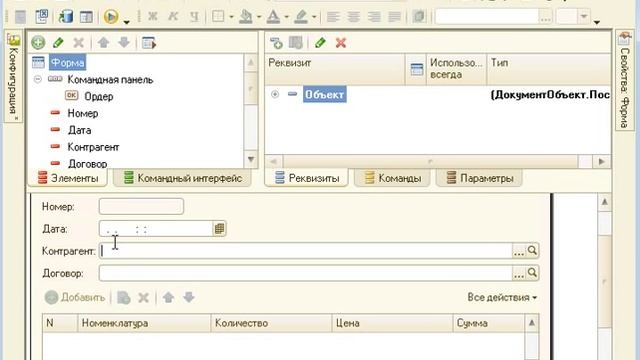The height and width of the screenshot is (360, 640).
Task: Click the text color A icon
Action: click(273, 16)
